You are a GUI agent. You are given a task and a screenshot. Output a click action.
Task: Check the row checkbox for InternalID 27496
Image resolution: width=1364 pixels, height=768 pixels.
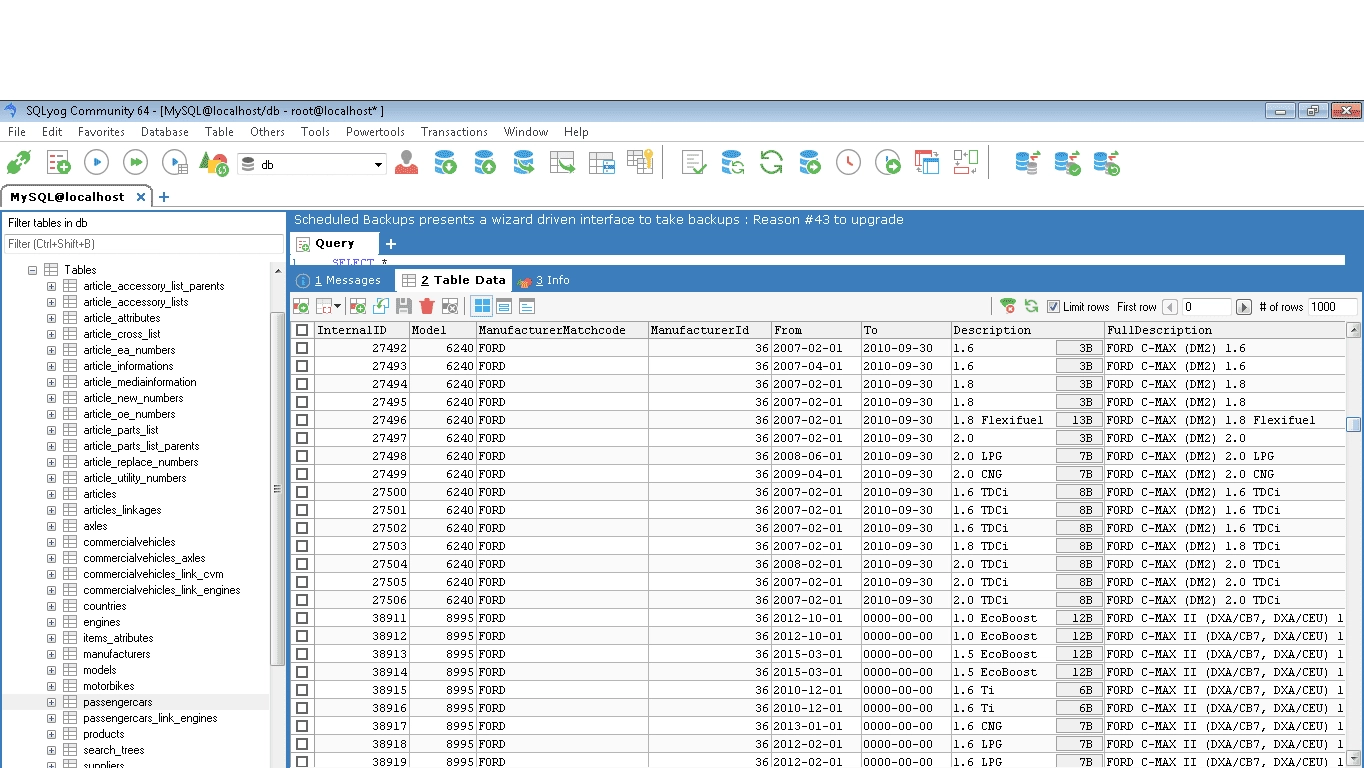(302, 420)
